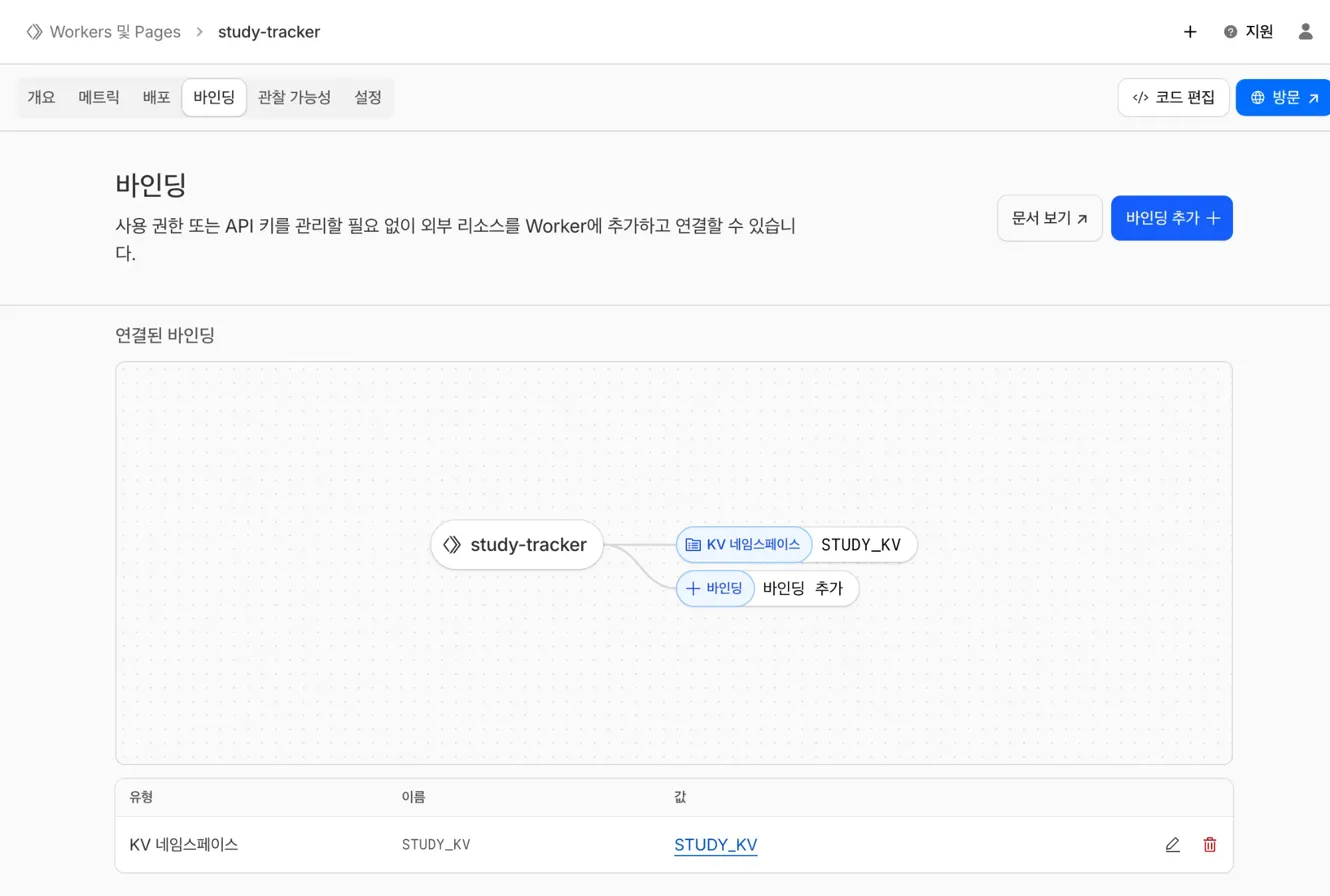Open the STUDY_KV value link in table
This screenshot has width=1330, height=896.
tap(716, 845)
